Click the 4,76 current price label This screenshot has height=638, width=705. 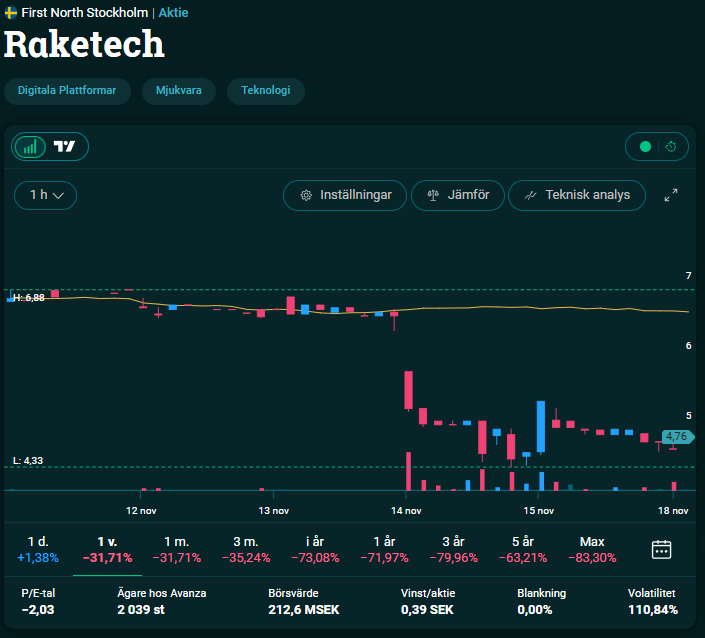click(x=678, y=437)
